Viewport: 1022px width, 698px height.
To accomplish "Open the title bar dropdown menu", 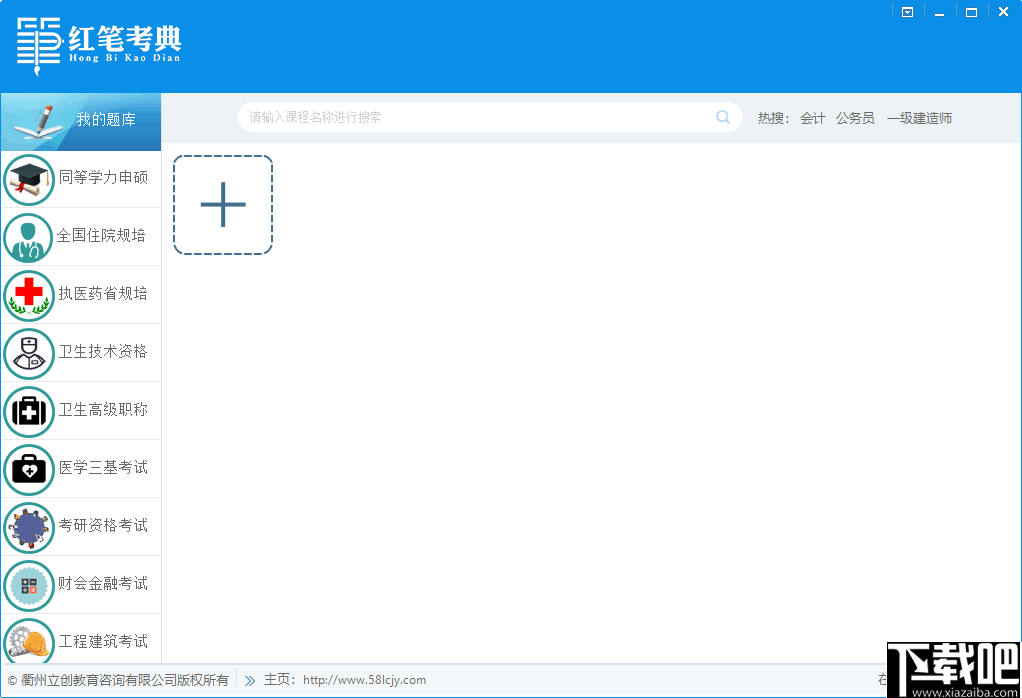I will [907, 11].
